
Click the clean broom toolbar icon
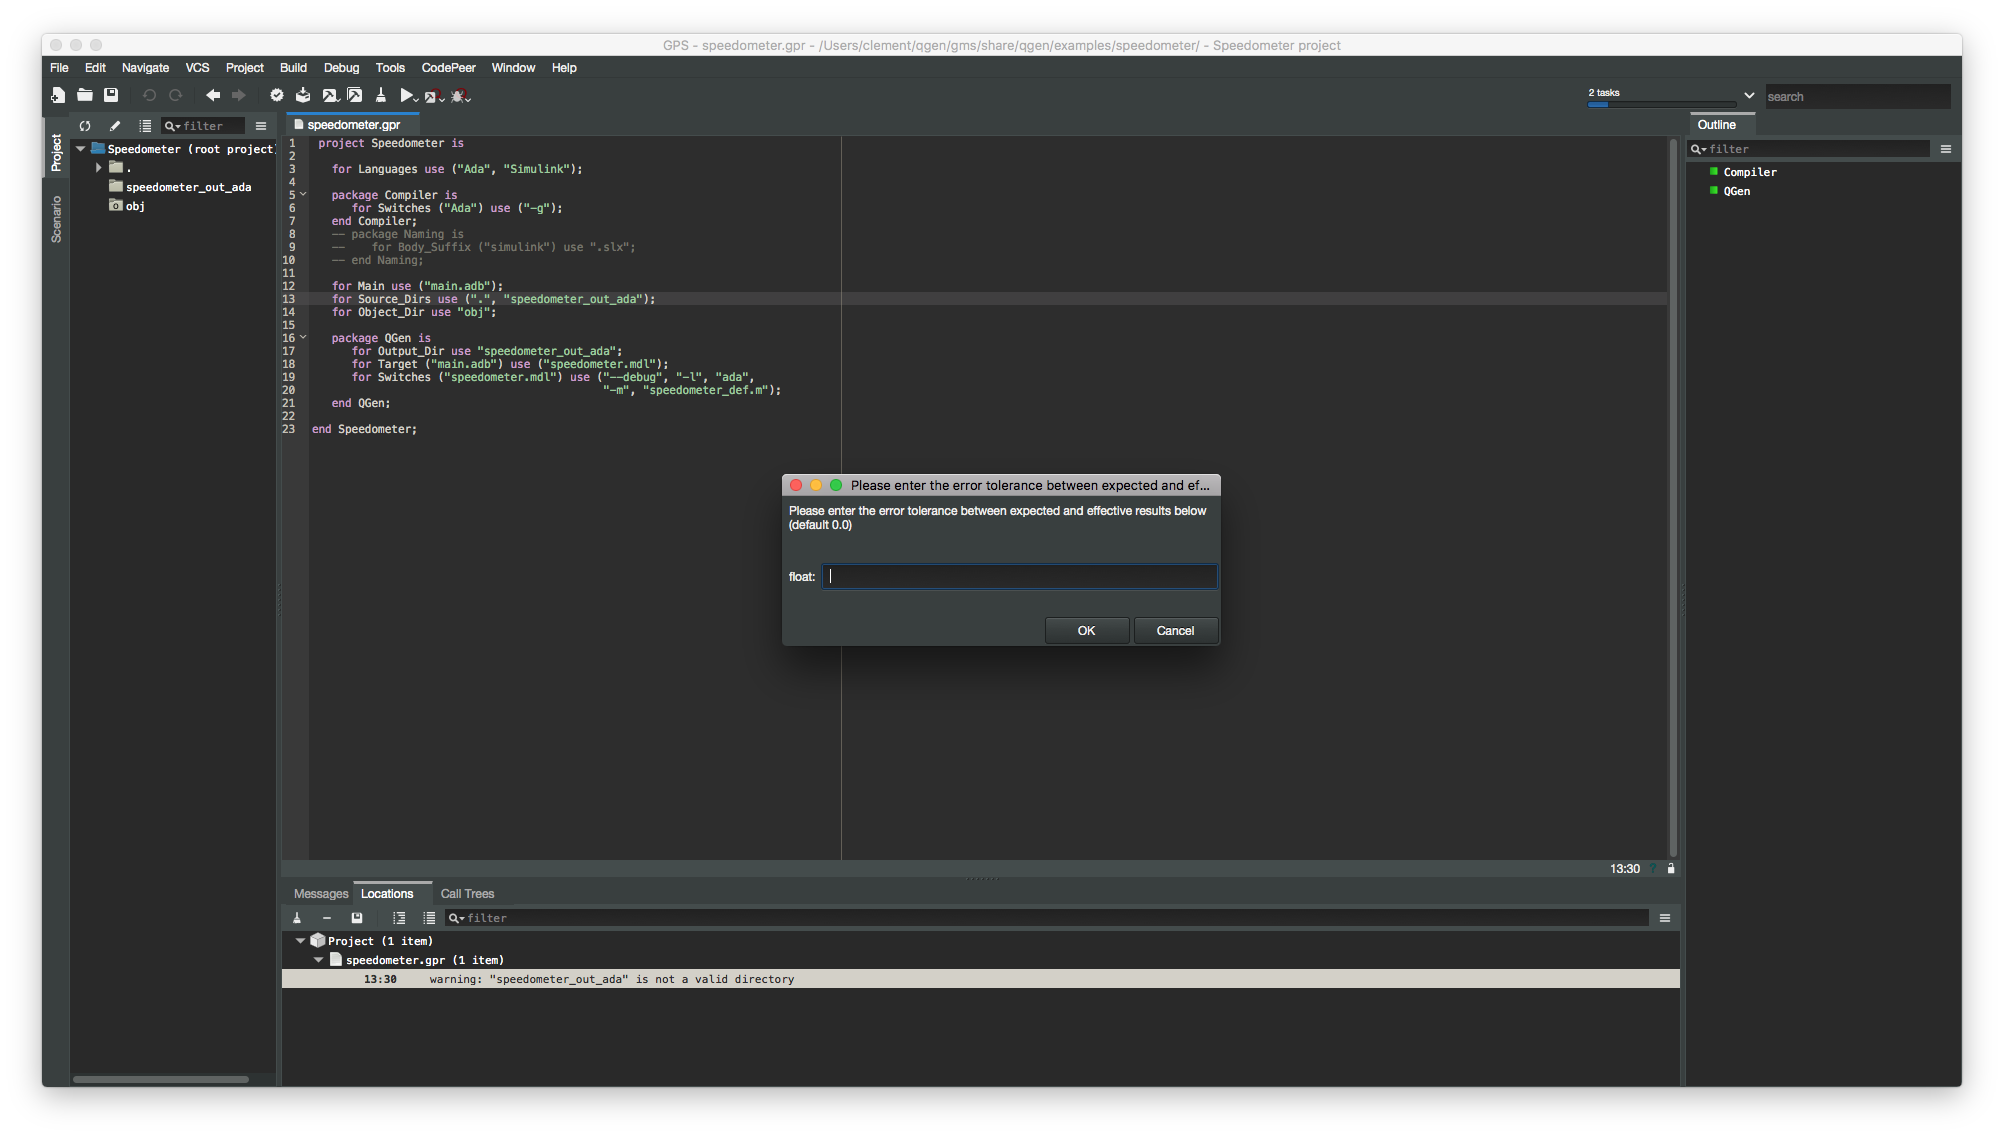click(381, 95)
